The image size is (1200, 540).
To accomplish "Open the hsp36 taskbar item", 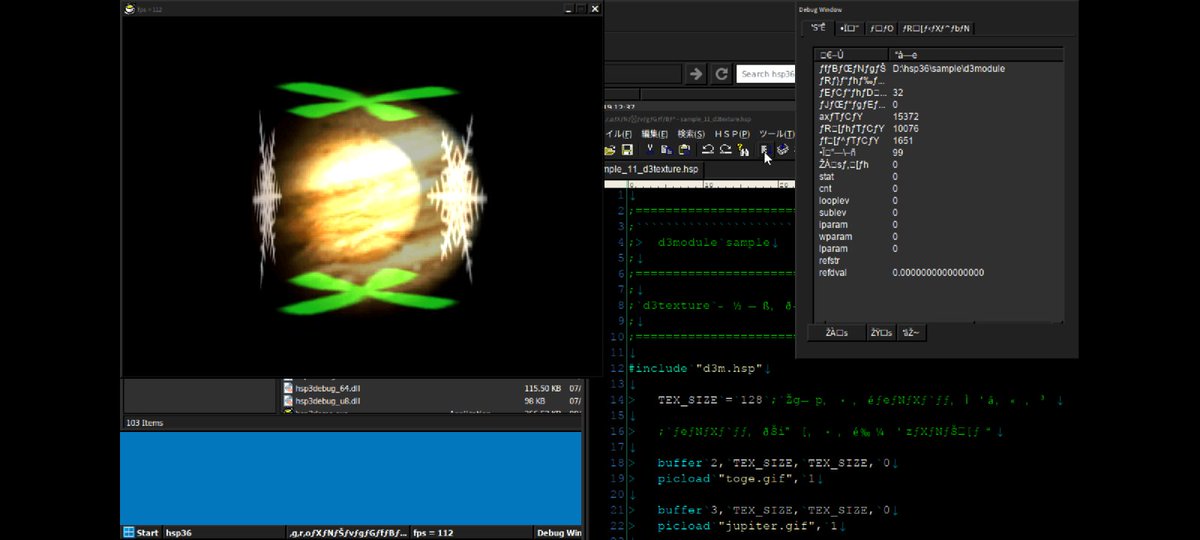I will click(x=224, y=533).
